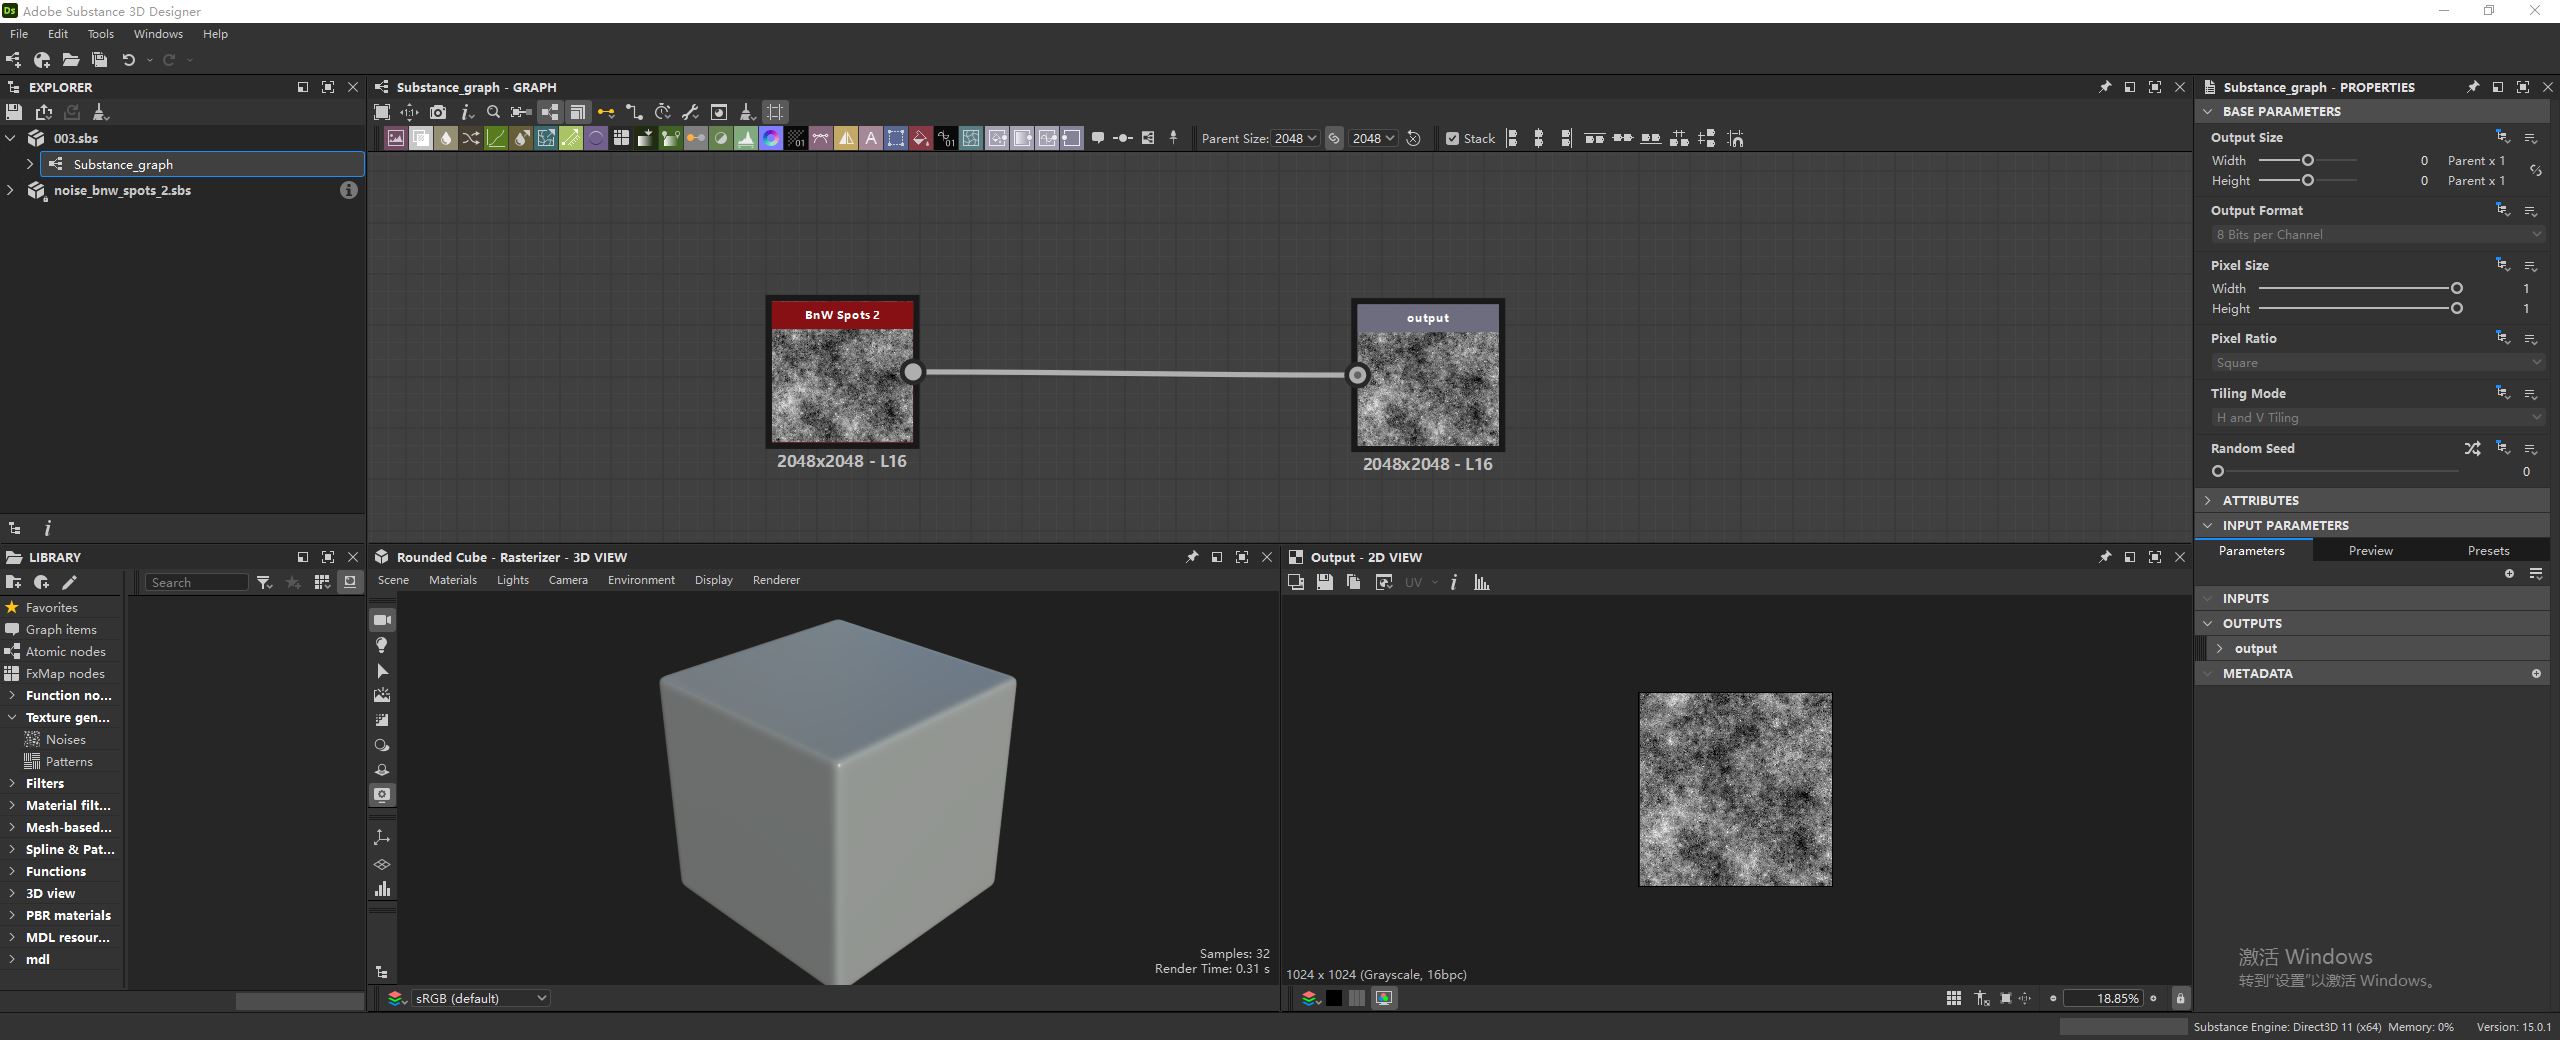Expand the Filters library category
The height and width of the screenshot is (1040, 2560).
pos(12,783)
